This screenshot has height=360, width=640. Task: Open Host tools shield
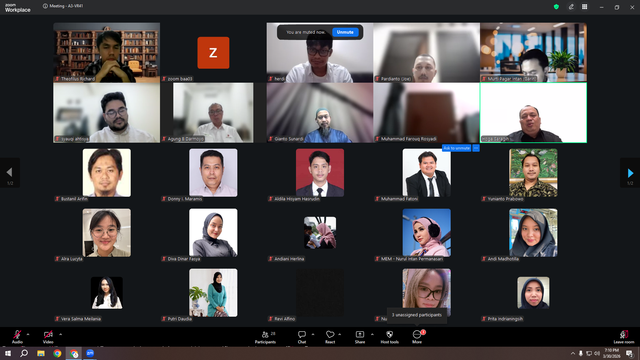pos(389,337)
